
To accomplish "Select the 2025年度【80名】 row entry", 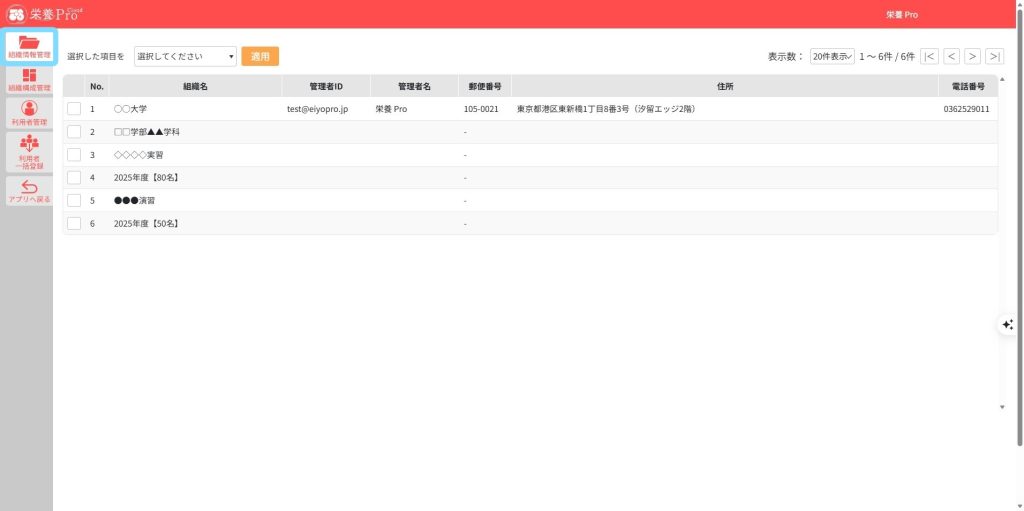I will click(146, 178).
